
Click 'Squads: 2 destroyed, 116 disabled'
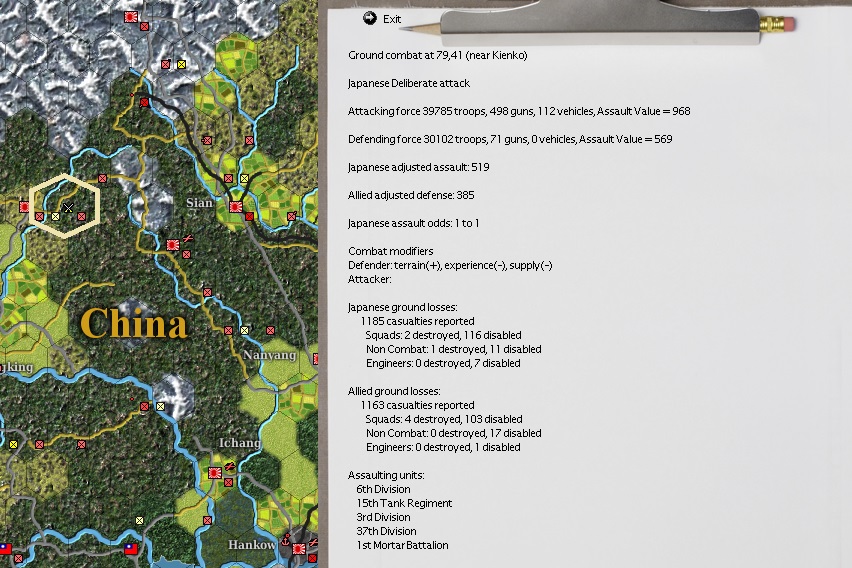click(443, 335)
